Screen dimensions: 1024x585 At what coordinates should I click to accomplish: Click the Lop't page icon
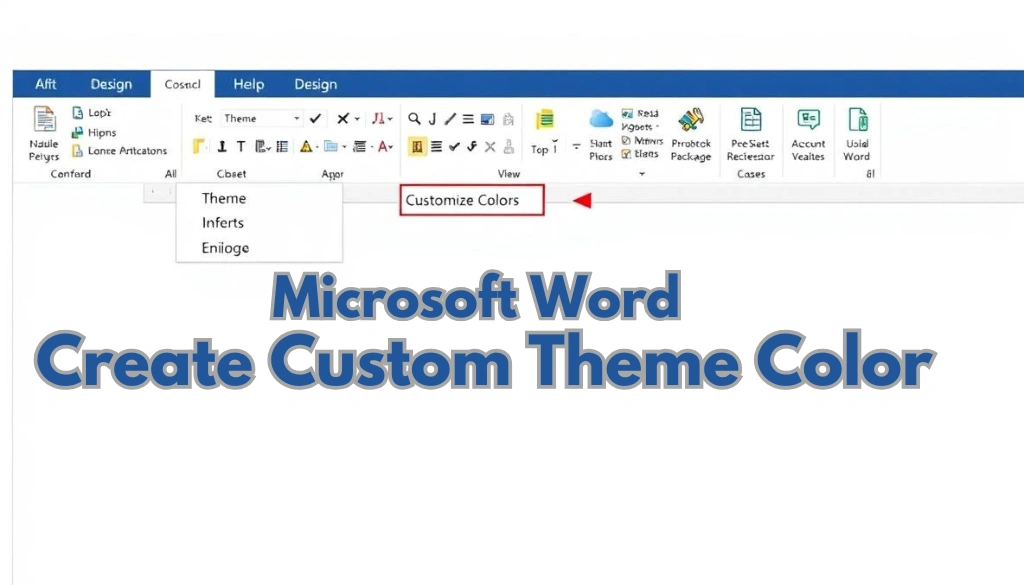pos(77,113)
